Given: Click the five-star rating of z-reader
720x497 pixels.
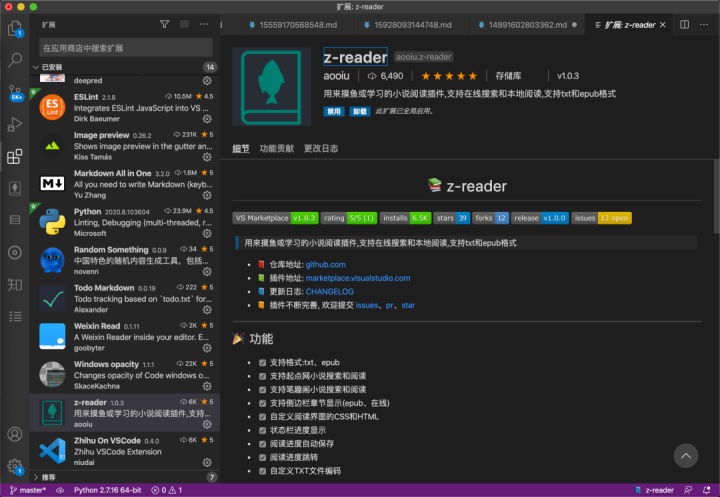Looking at the screenshot, I should (449, 76).
